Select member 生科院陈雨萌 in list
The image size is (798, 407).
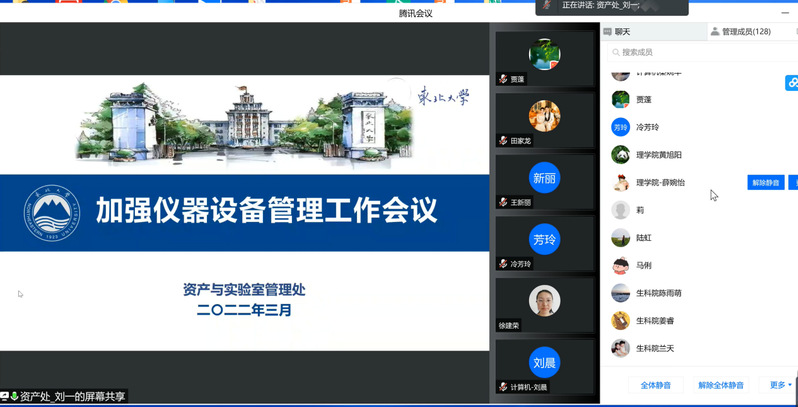(659, 293)
